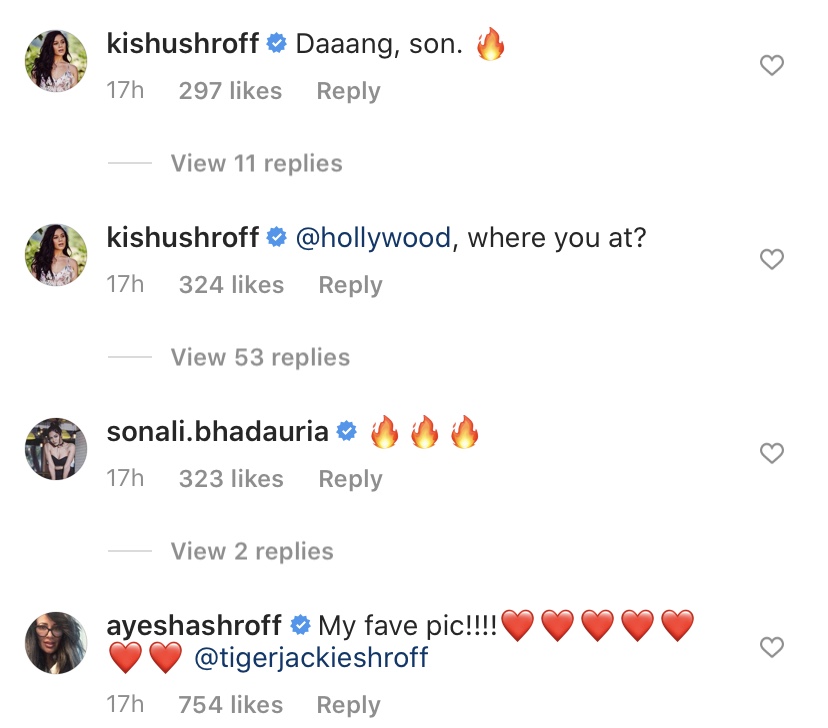Reply to the "Daaang, son." comment
The image size is (828, 728).
click(348, 91)
